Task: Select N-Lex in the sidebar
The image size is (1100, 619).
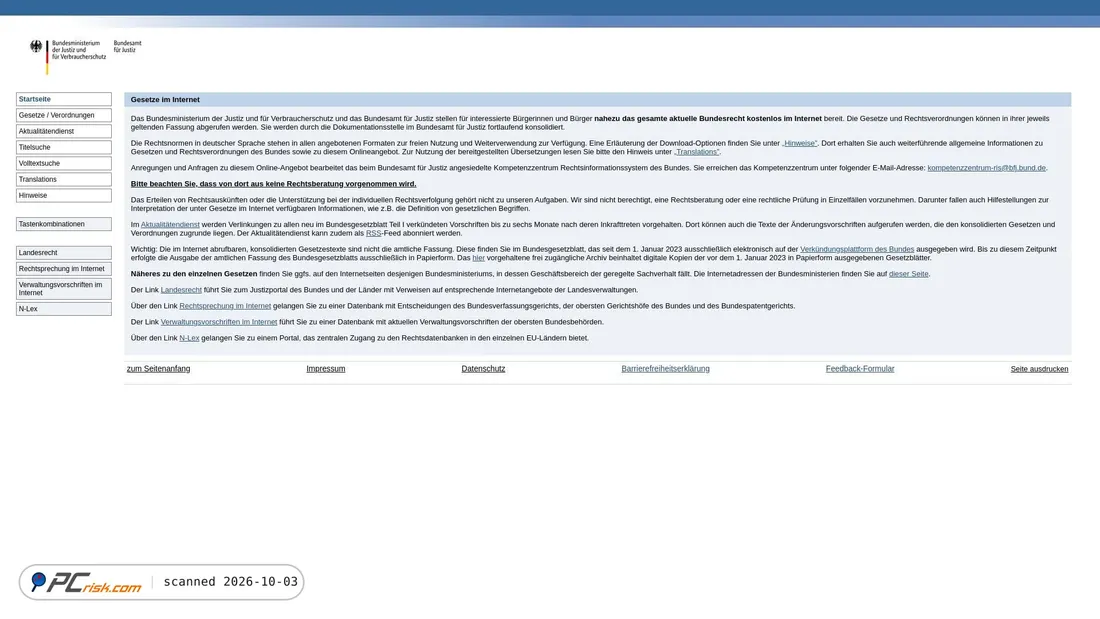Action: tap(64, 309)
